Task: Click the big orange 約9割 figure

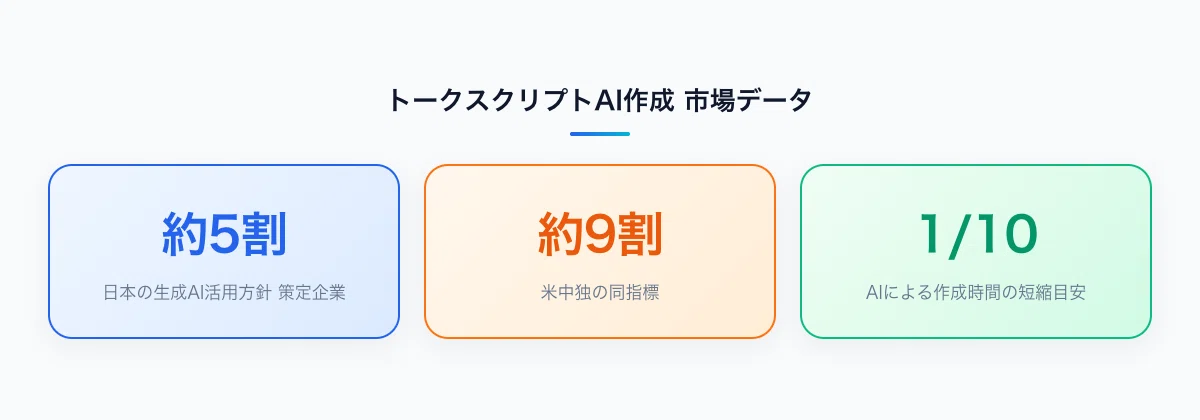Action: click(600, 235)
